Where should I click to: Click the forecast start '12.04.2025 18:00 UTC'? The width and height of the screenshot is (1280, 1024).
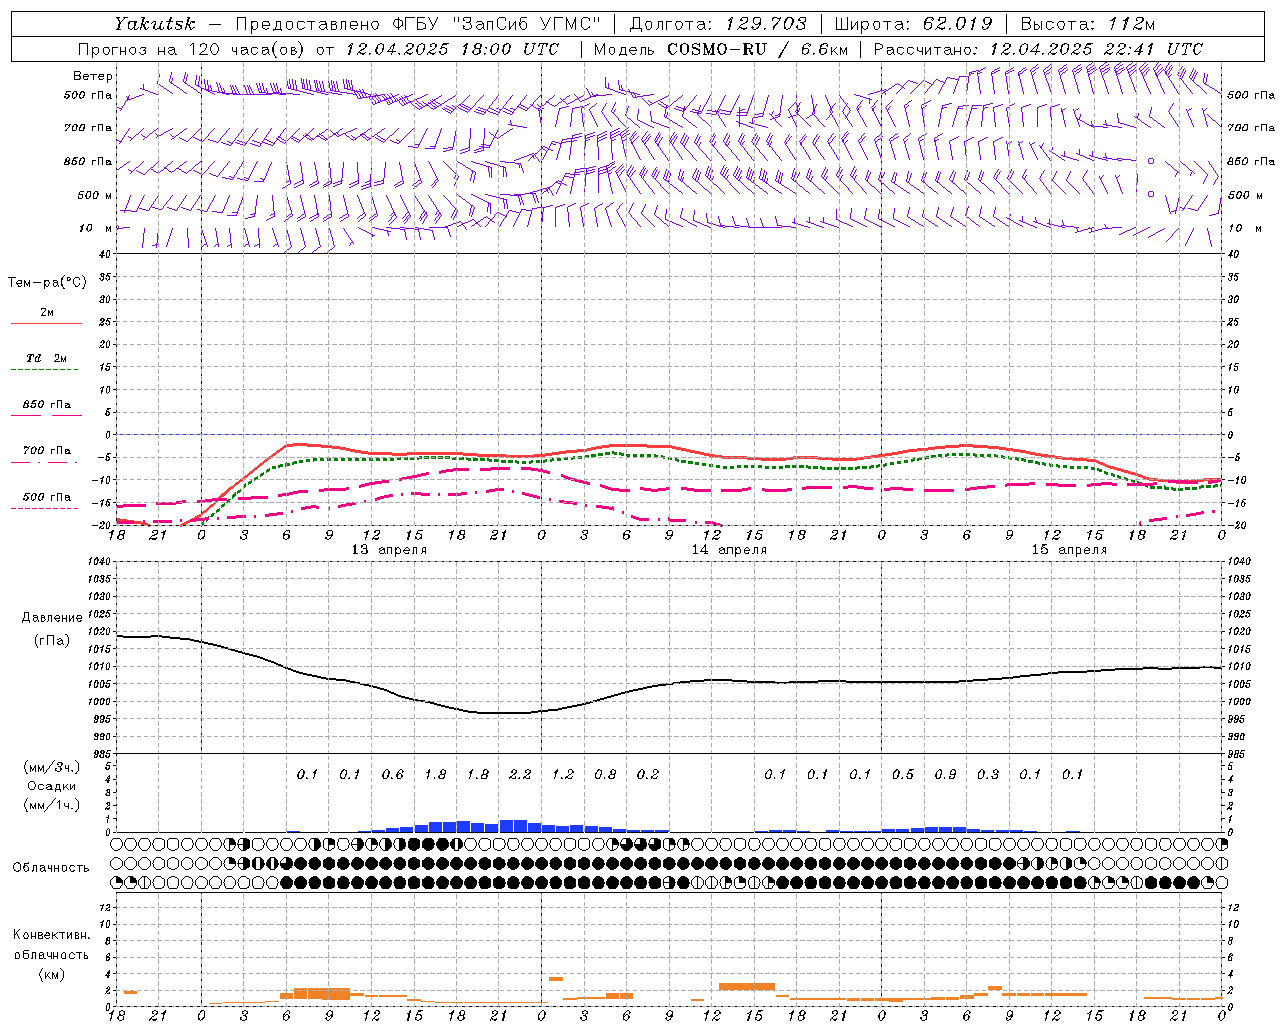point(452,49)
